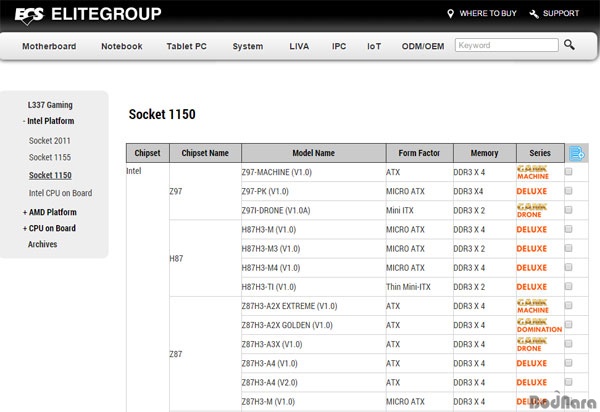Open the H87H3-M3 (V1.0) model link

[x=271, y=249]
